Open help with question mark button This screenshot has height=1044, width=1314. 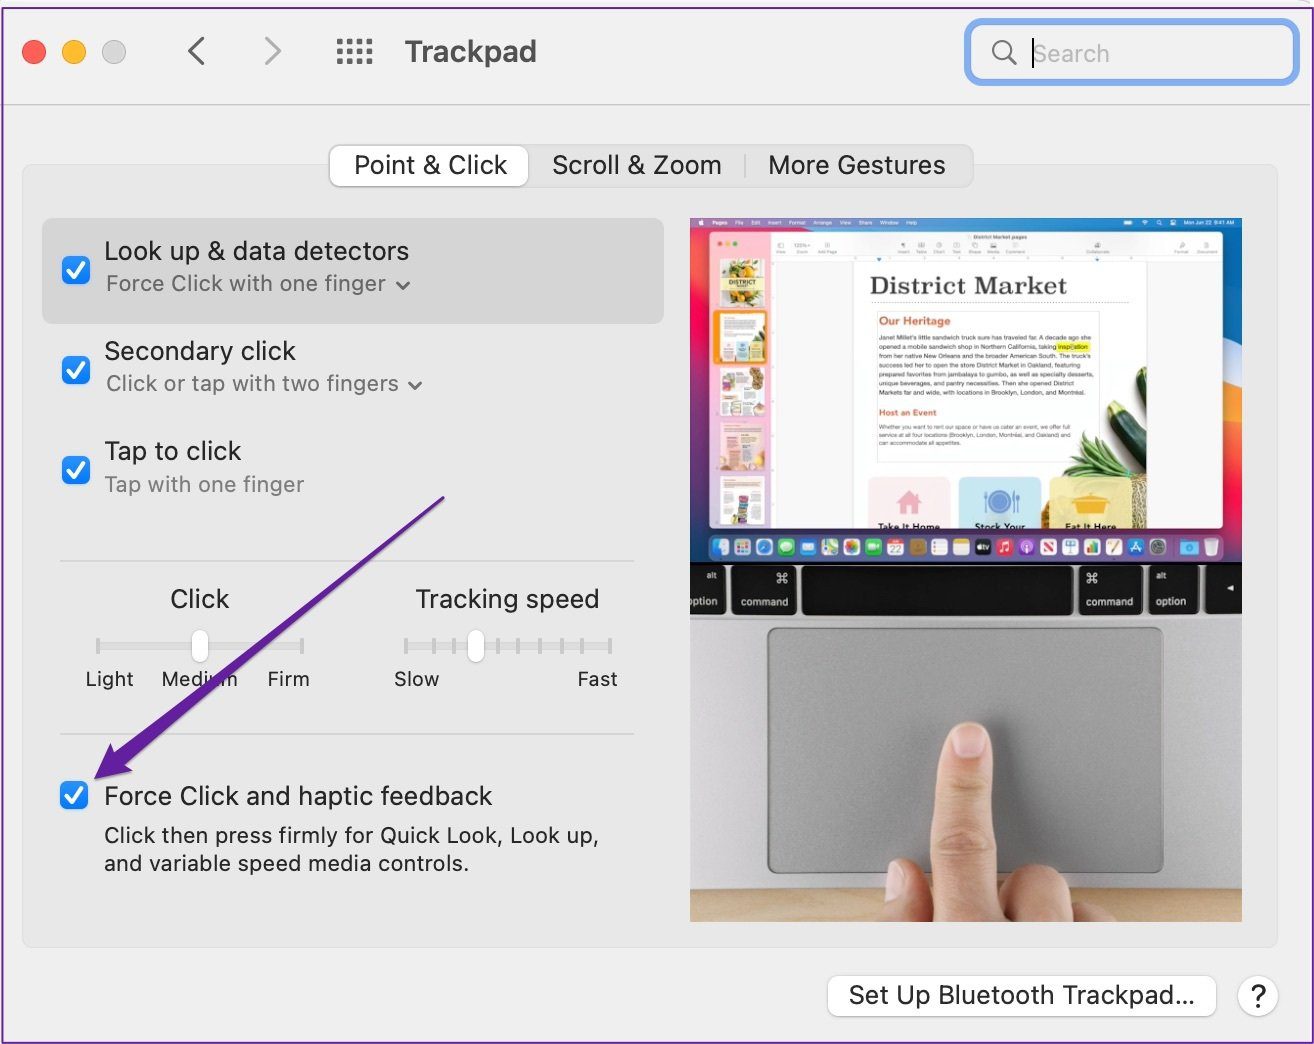pyautogui.click(x=1258, y=996)
